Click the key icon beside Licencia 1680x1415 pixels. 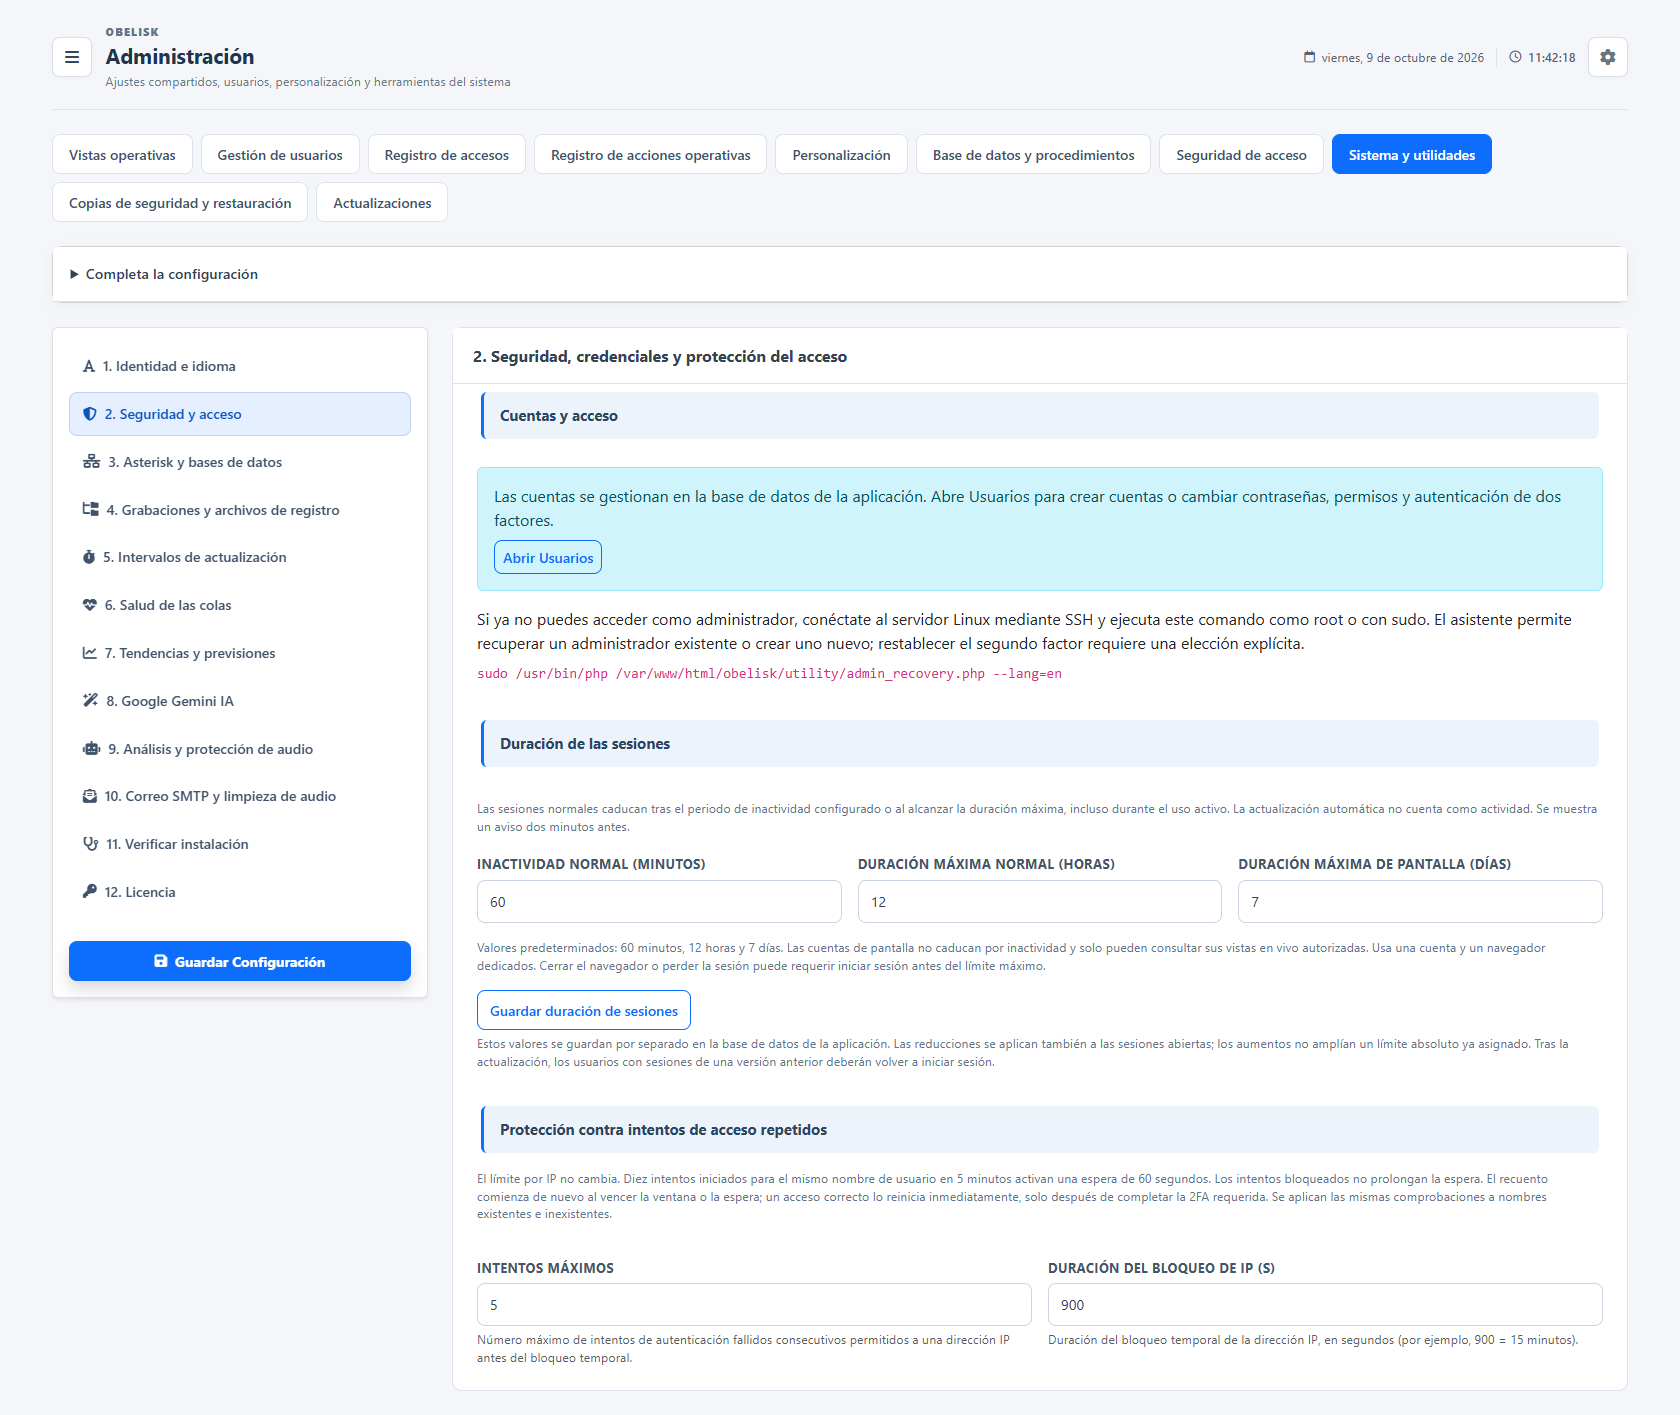tap(90, 892)
